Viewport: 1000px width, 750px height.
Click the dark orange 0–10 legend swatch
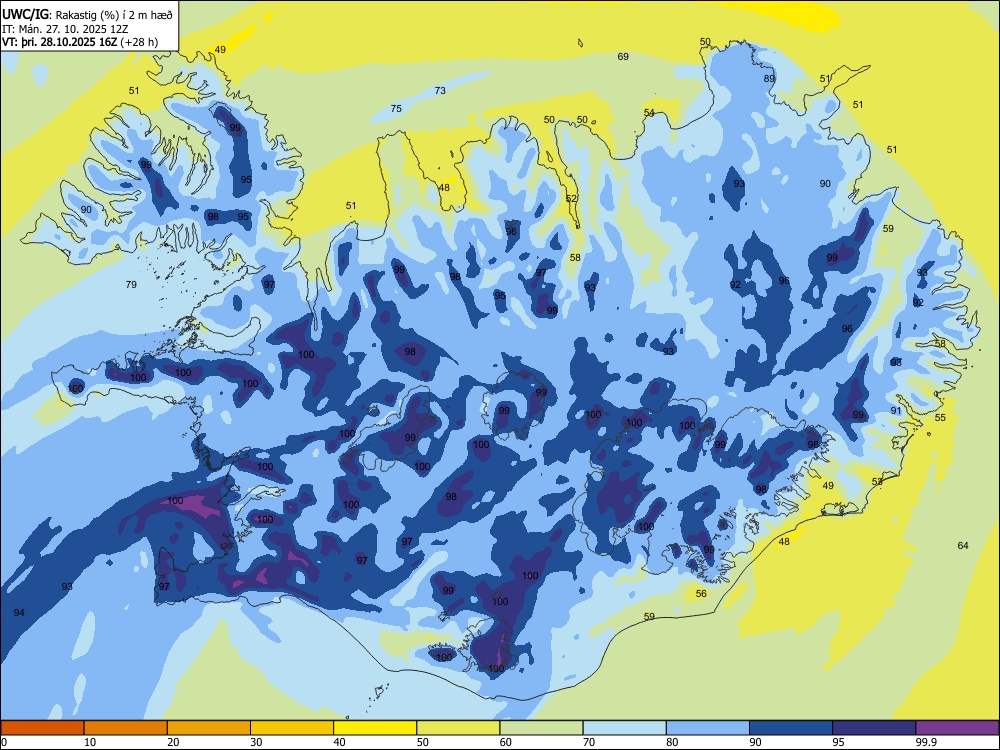[x=42, y=728]
